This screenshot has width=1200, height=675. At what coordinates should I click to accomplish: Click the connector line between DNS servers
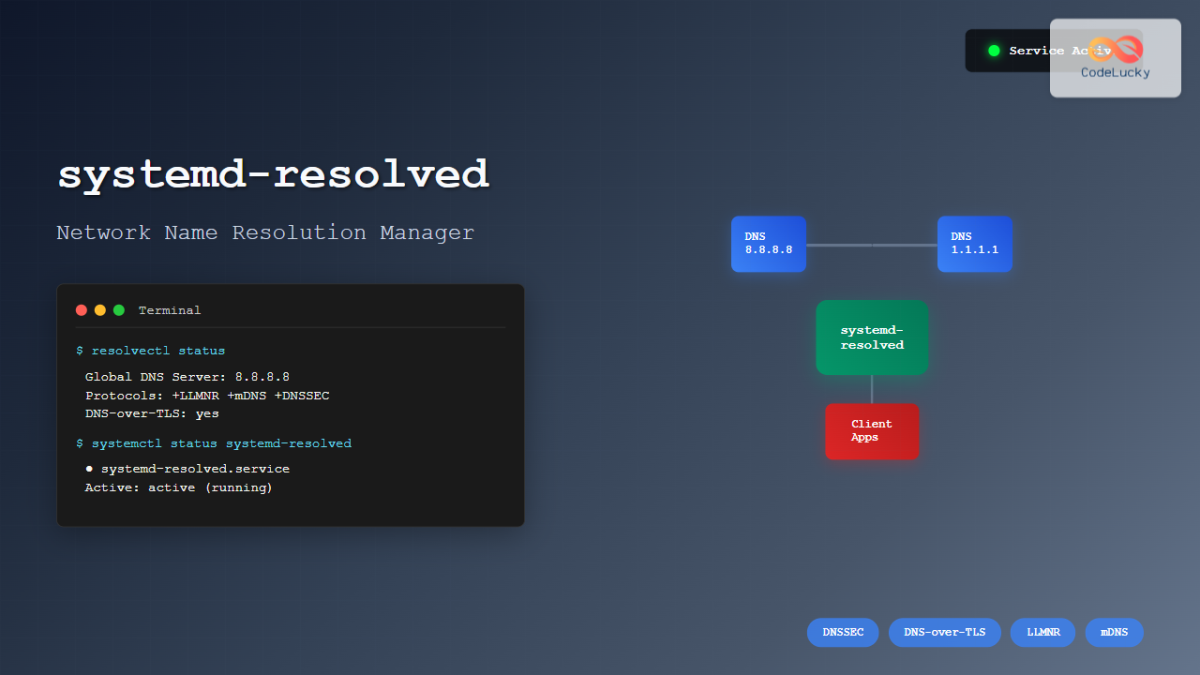pos(871,244)
